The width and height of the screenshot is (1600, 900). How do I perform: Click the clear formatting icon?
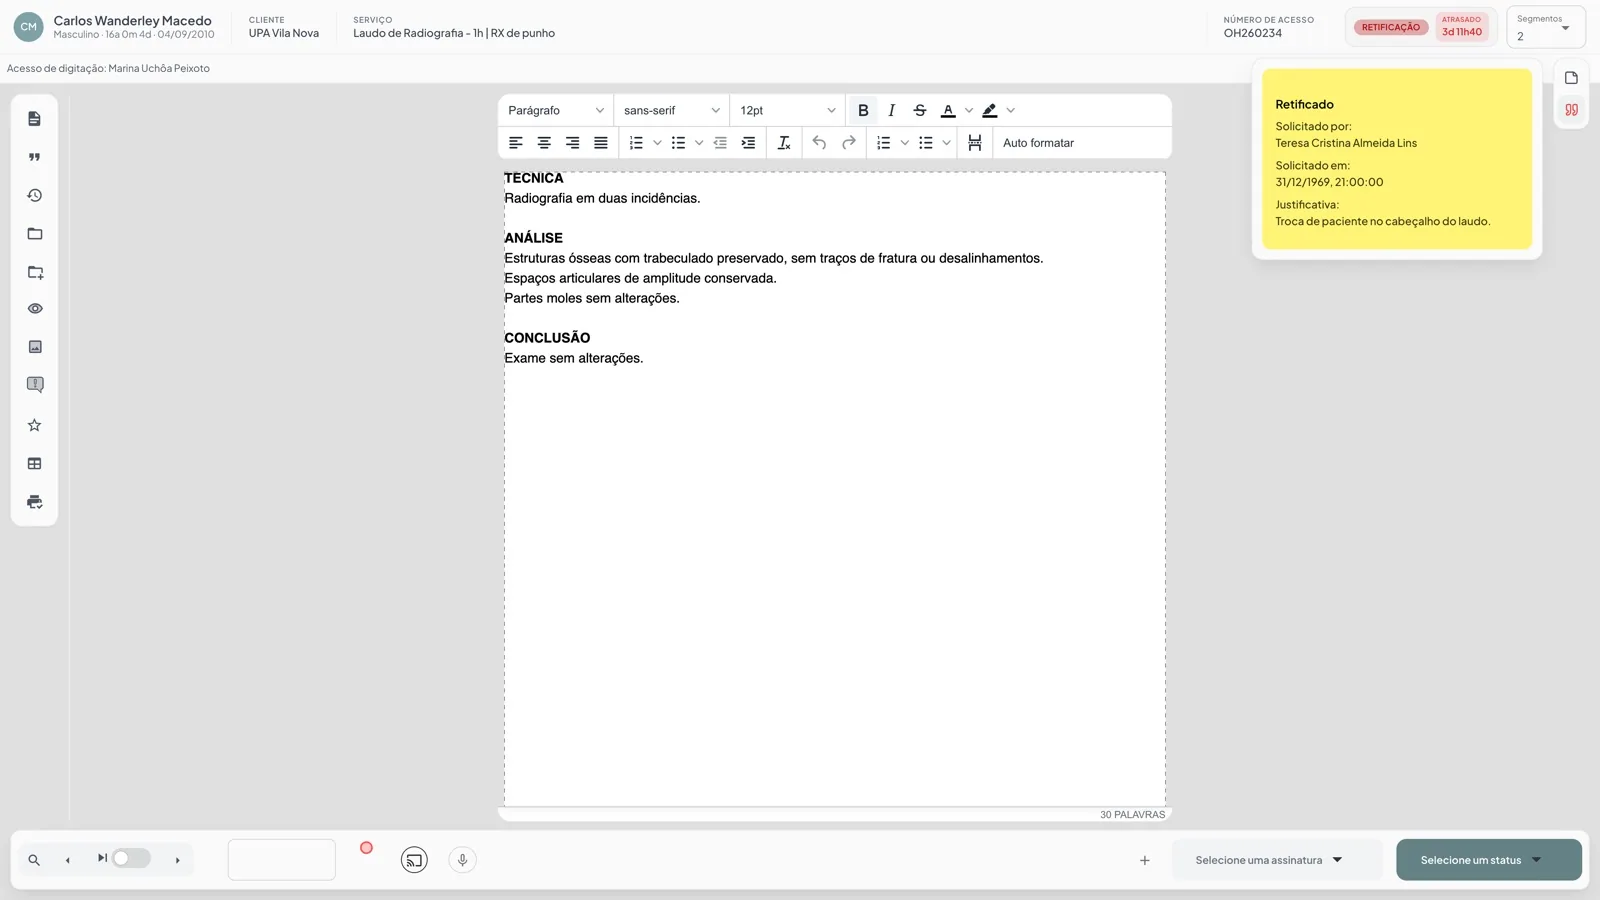click(x=784, y=143)
